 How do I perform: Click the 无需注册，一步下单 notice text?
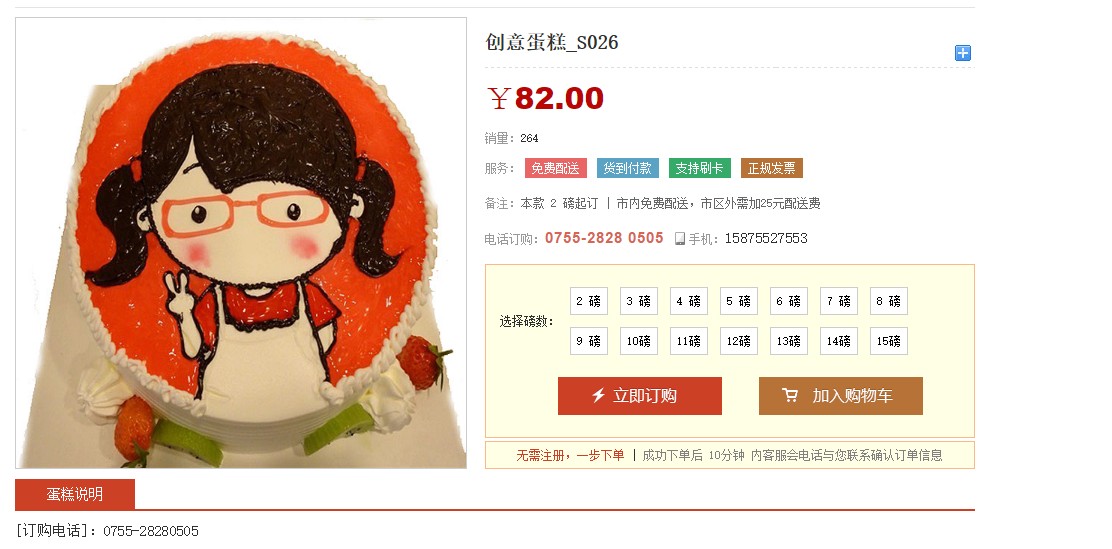pos(570,455)
